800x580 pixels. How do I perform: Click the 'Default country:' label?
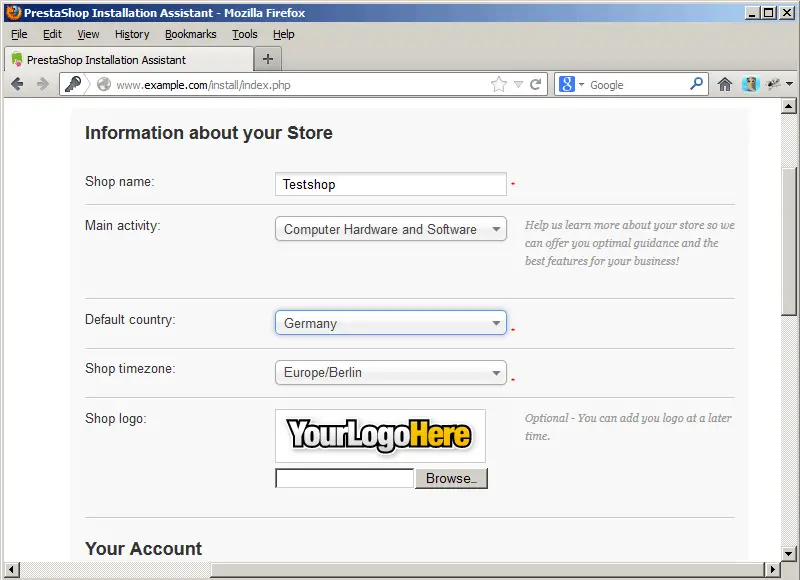130,319
